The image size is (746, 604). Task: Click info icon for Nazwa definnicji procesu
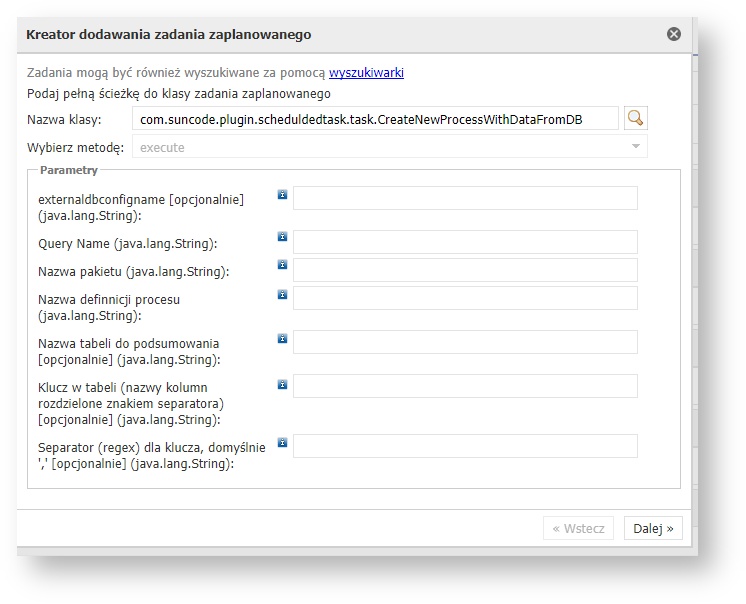pyautogui.click(x=282, y=294)
